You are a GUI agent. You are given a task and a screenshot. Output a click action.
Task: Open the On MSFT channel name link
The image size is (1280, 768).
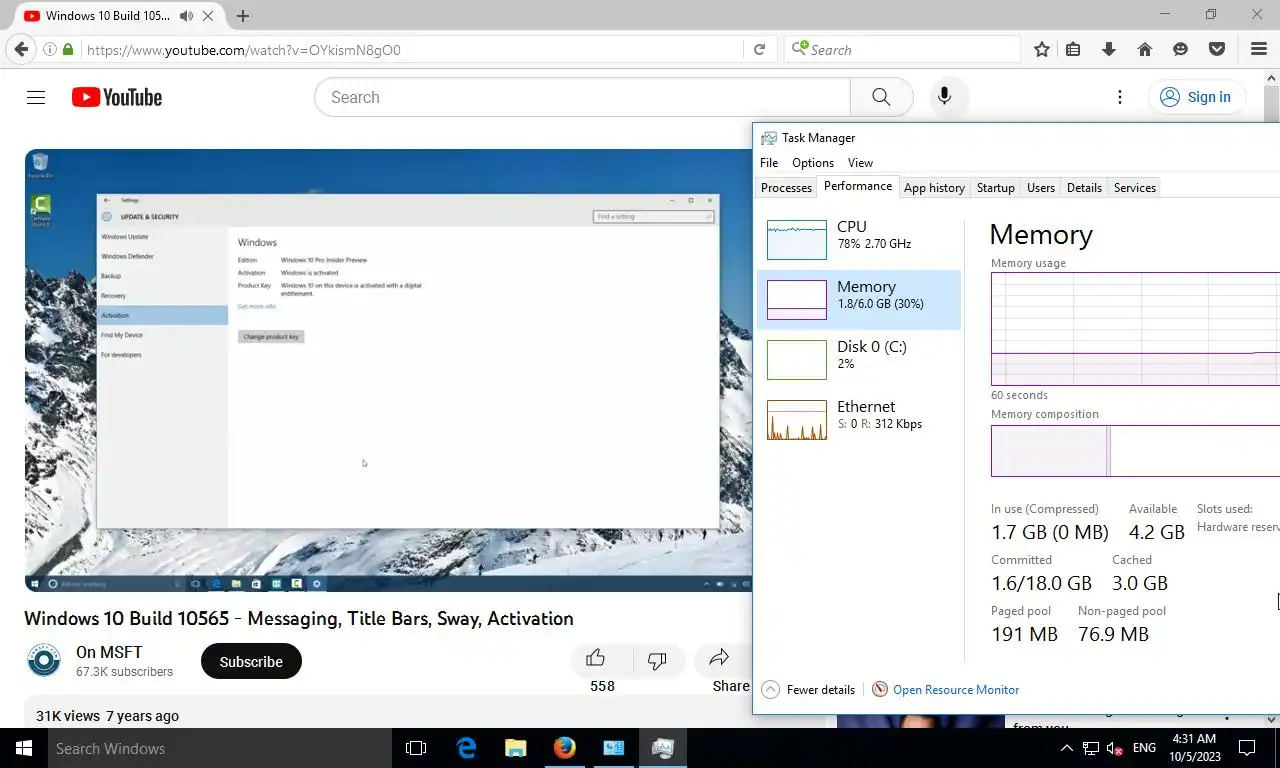[109, 652]
